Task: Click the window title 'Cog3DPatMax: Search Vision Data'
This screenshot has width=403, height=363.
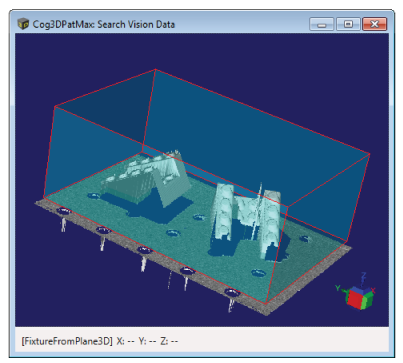Action: point(104,24)
